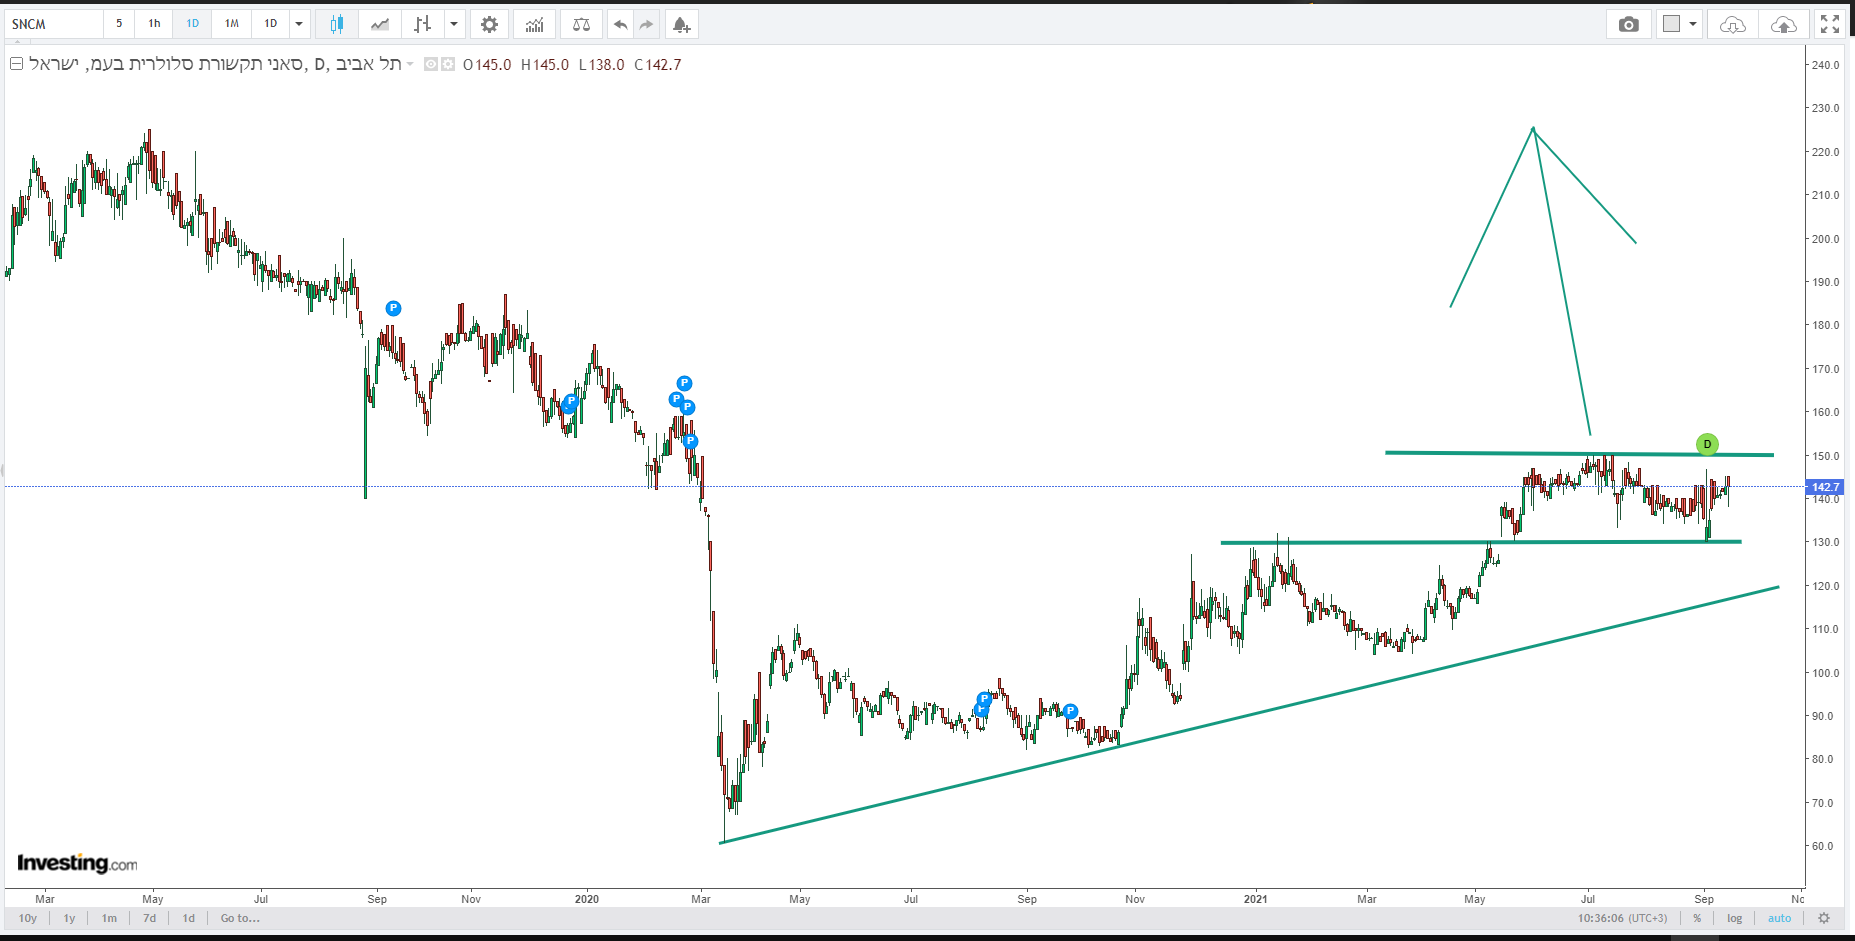Select the 5 minute interval
The width and height of the screenshot is (1855, 941).
(119, 24)
